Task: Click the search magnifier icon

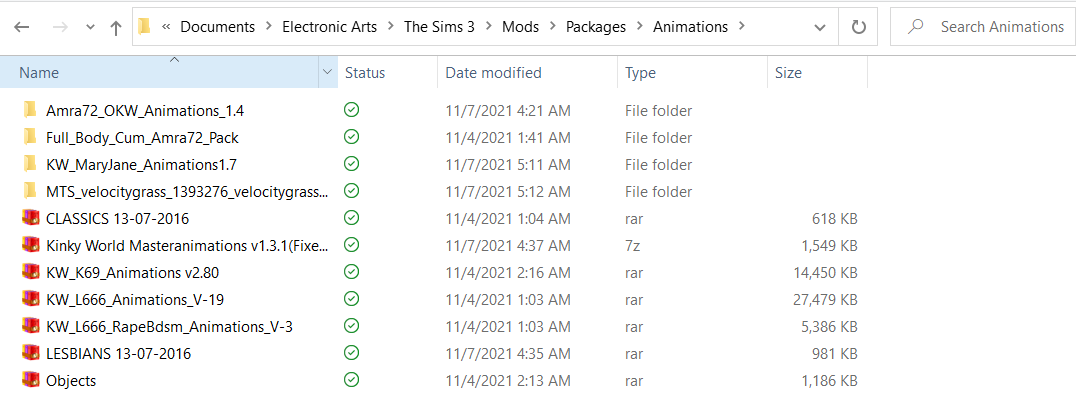Action: [x=915, y=27]
